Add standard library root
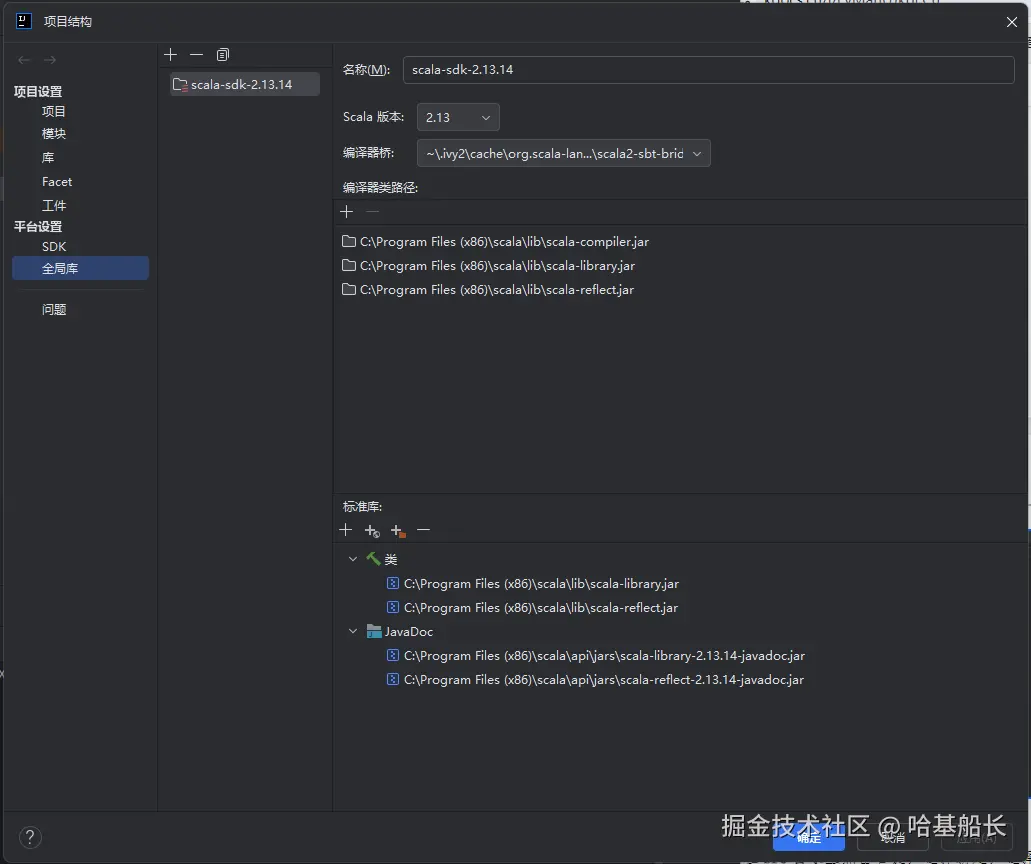Viewport: 1031px width, 864px height. (x=346, y=530)
